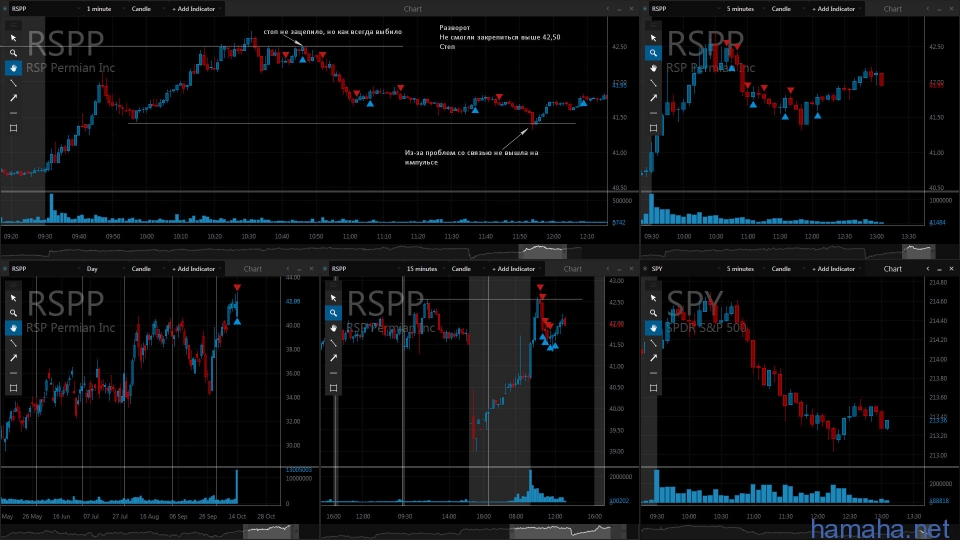Click the navigator range handle under the RSPP 5 minutes chart
This screenshot has width=960, height=540.
(917, 250)
